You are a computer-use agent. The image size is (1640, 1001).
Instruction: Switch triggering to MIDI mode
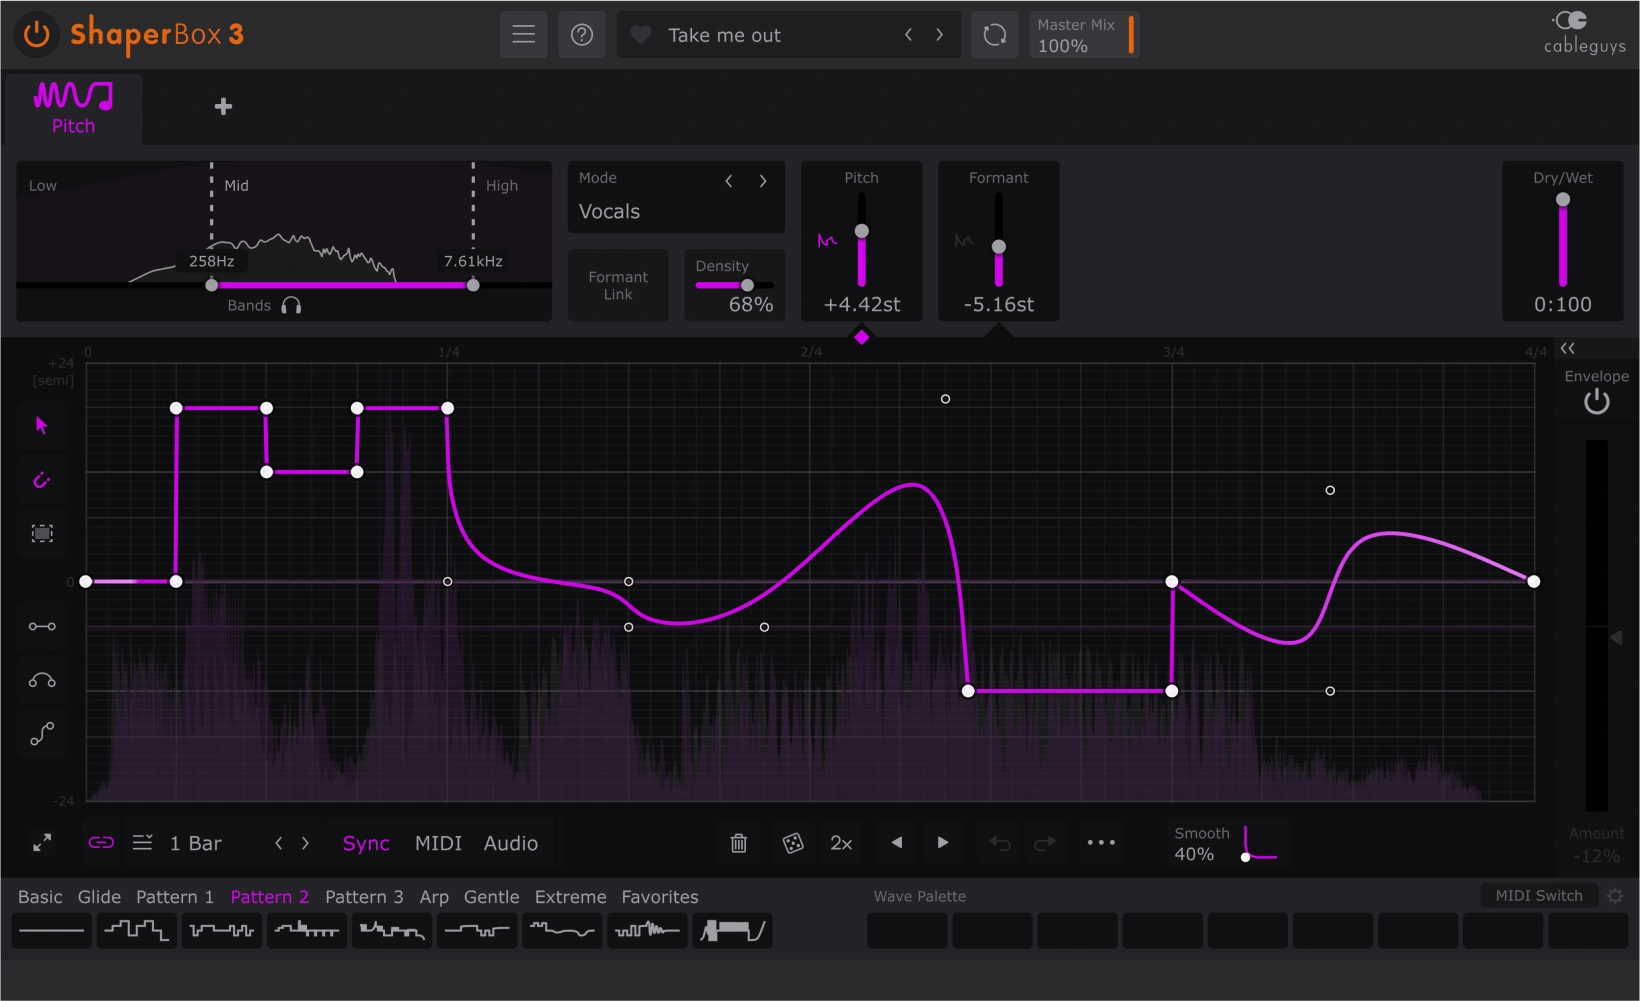438,843
